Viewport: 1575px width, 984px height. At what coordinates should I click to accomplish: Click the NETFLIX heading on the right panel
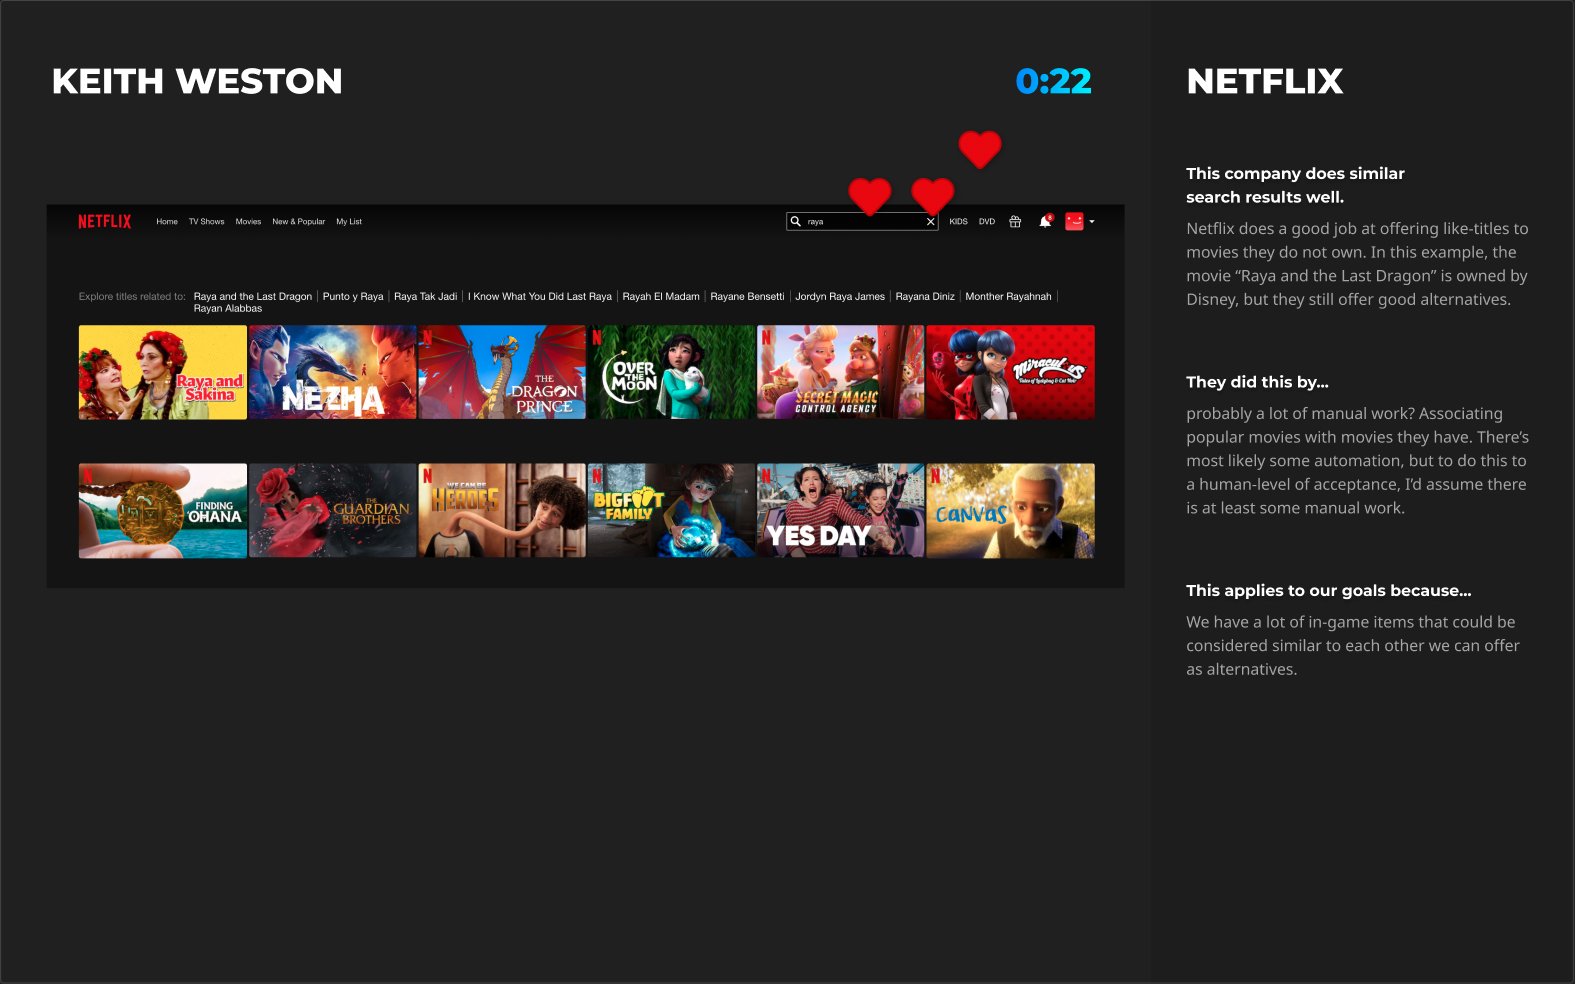1264,81
